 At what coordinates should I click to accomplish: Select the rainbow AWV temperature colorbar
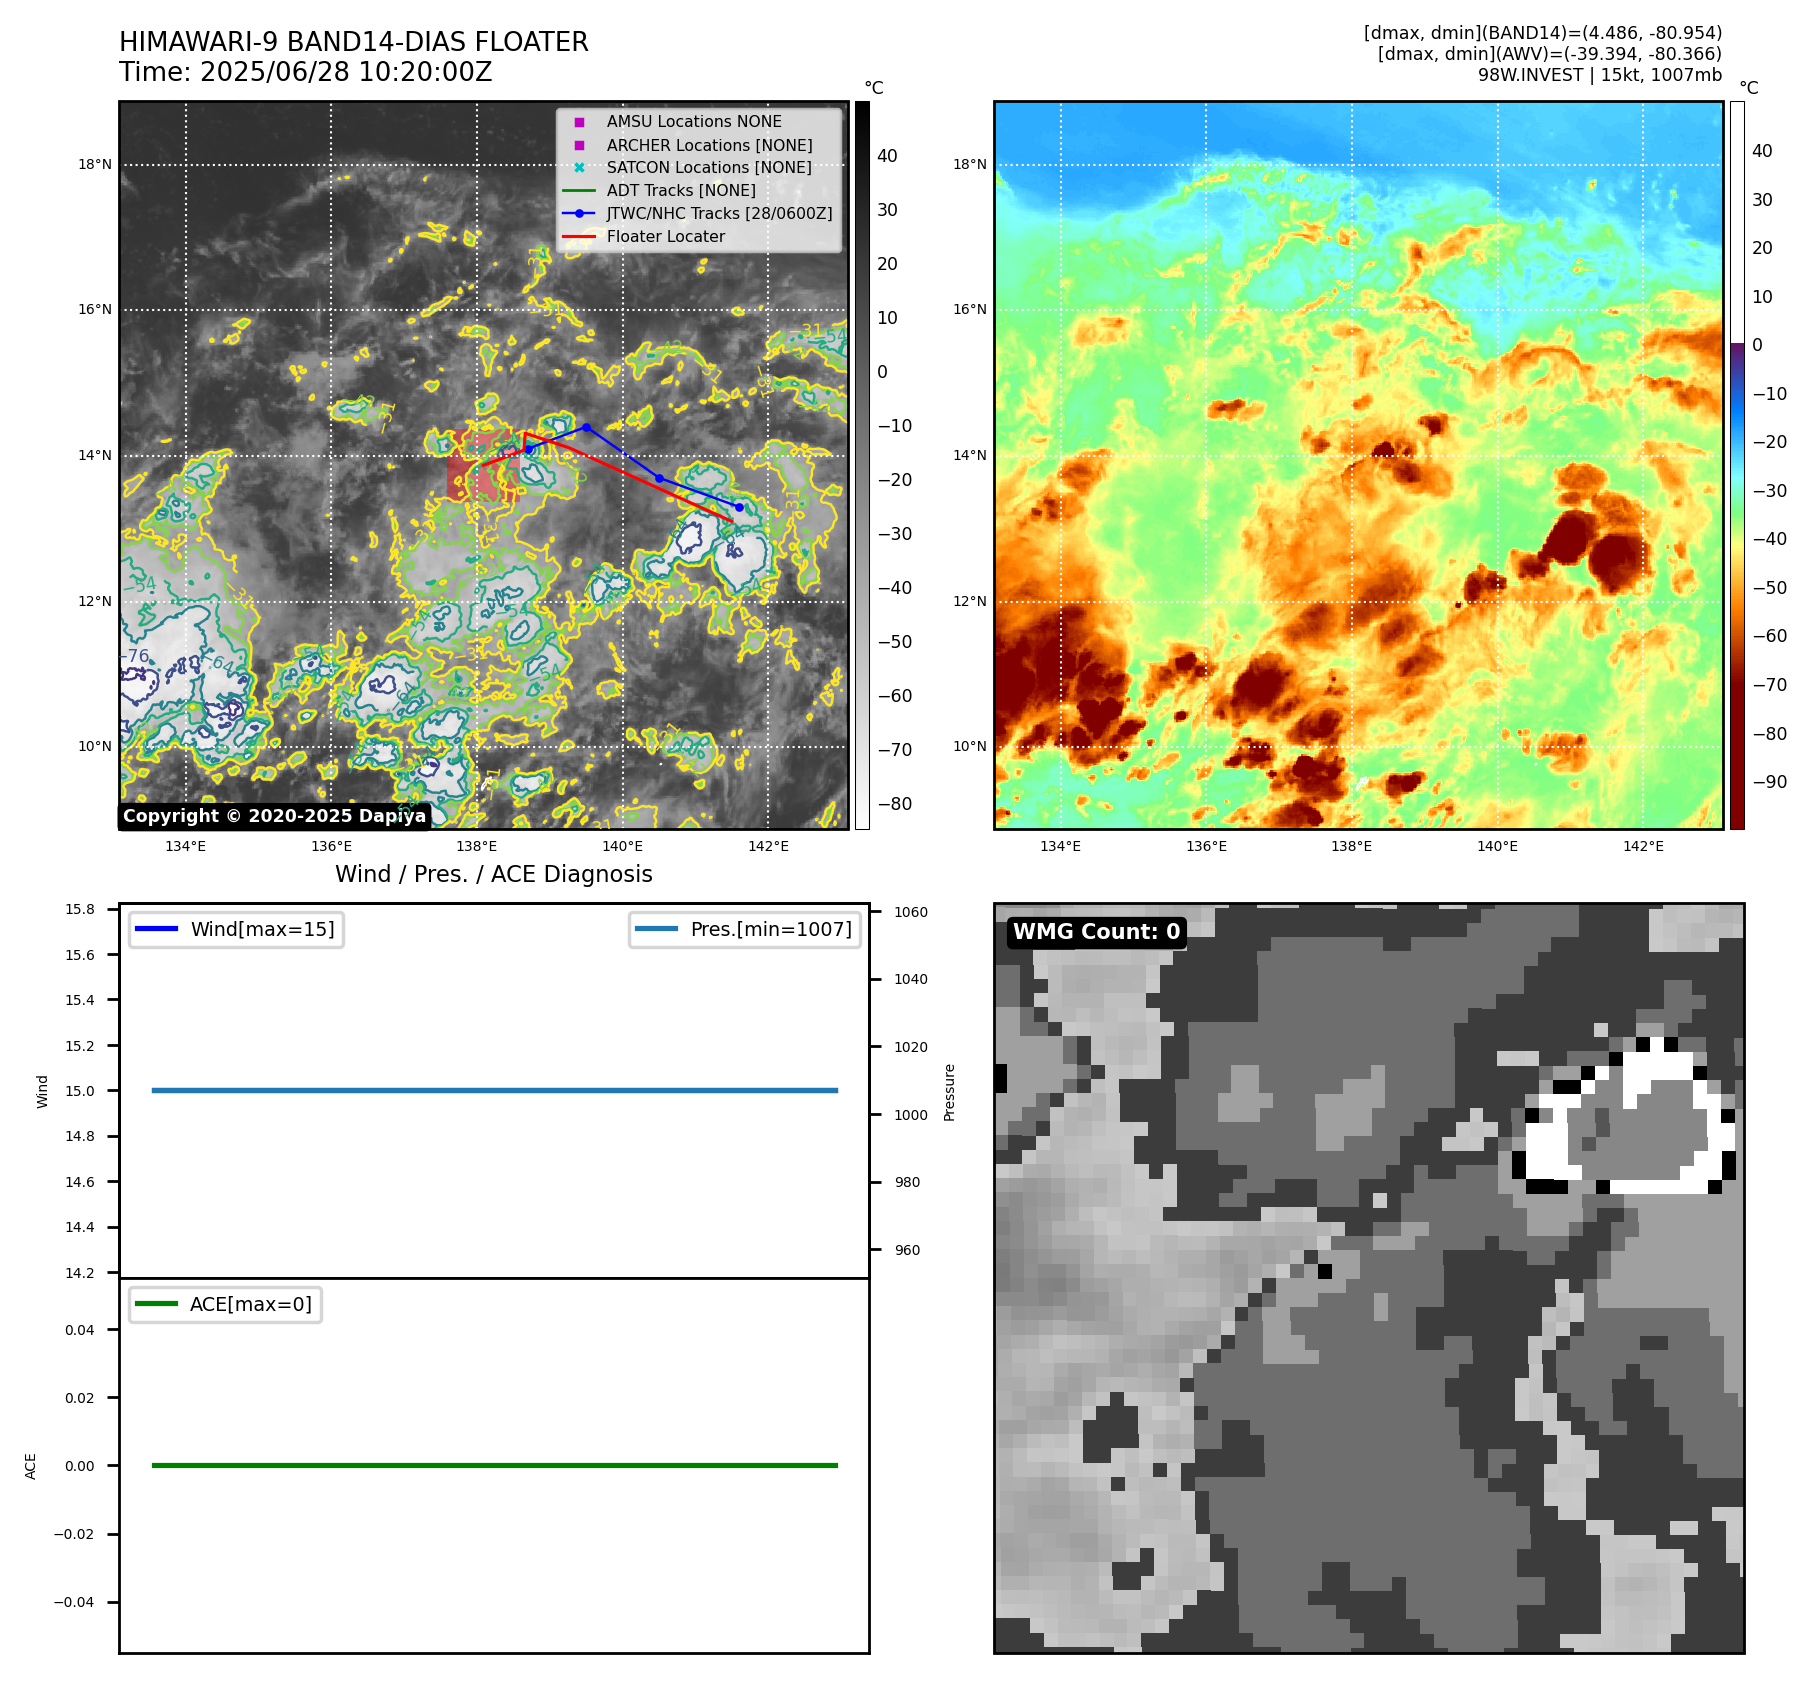click(x=1737, y=465)
